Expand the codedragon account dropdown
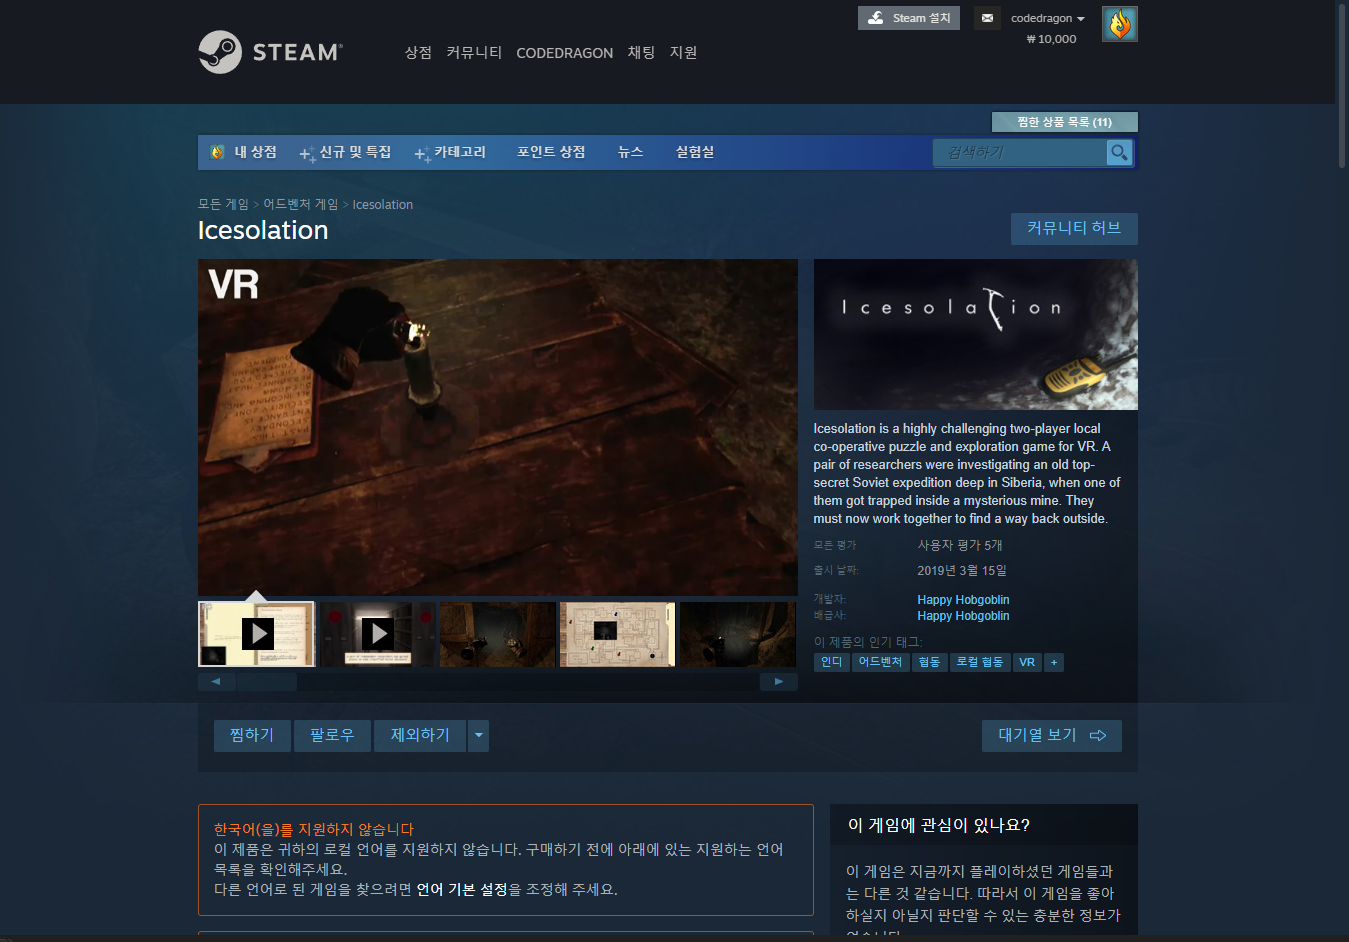The height and width of the screenshot is (942, 1349). [x=1047, y=18]
